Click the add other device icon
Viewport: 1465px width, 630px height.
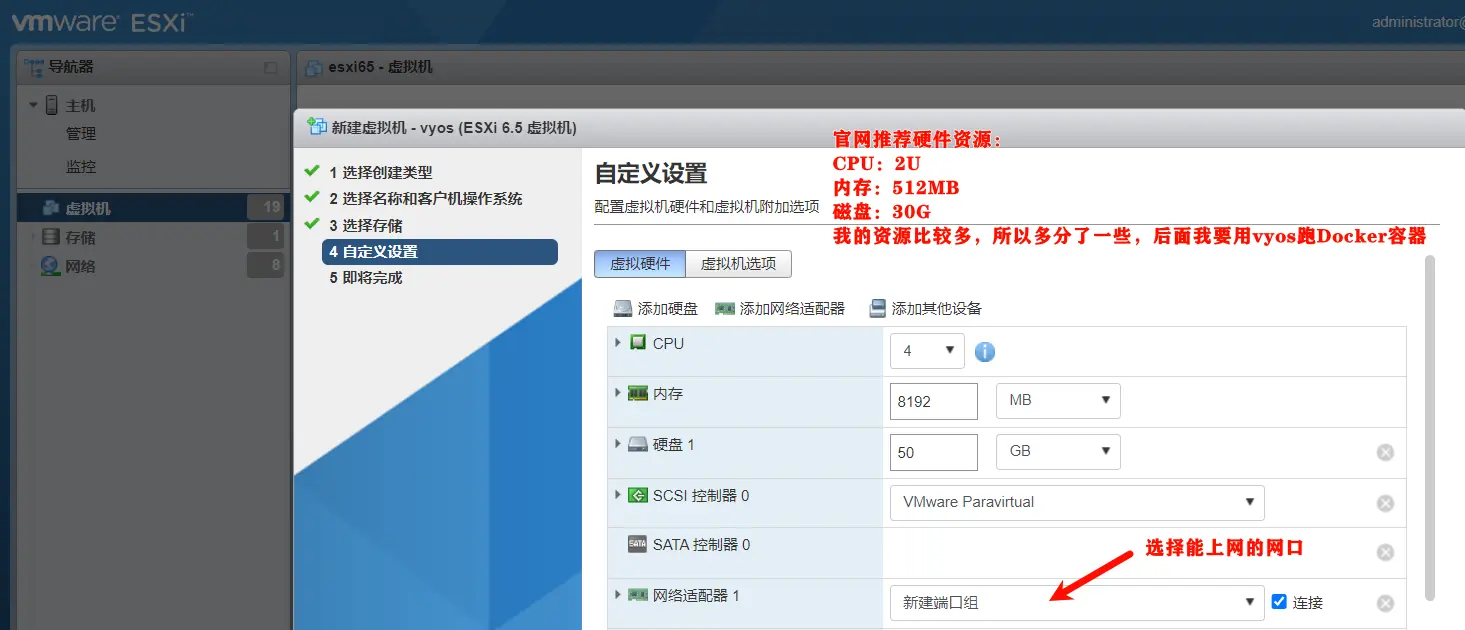click(x=878, y=308)
